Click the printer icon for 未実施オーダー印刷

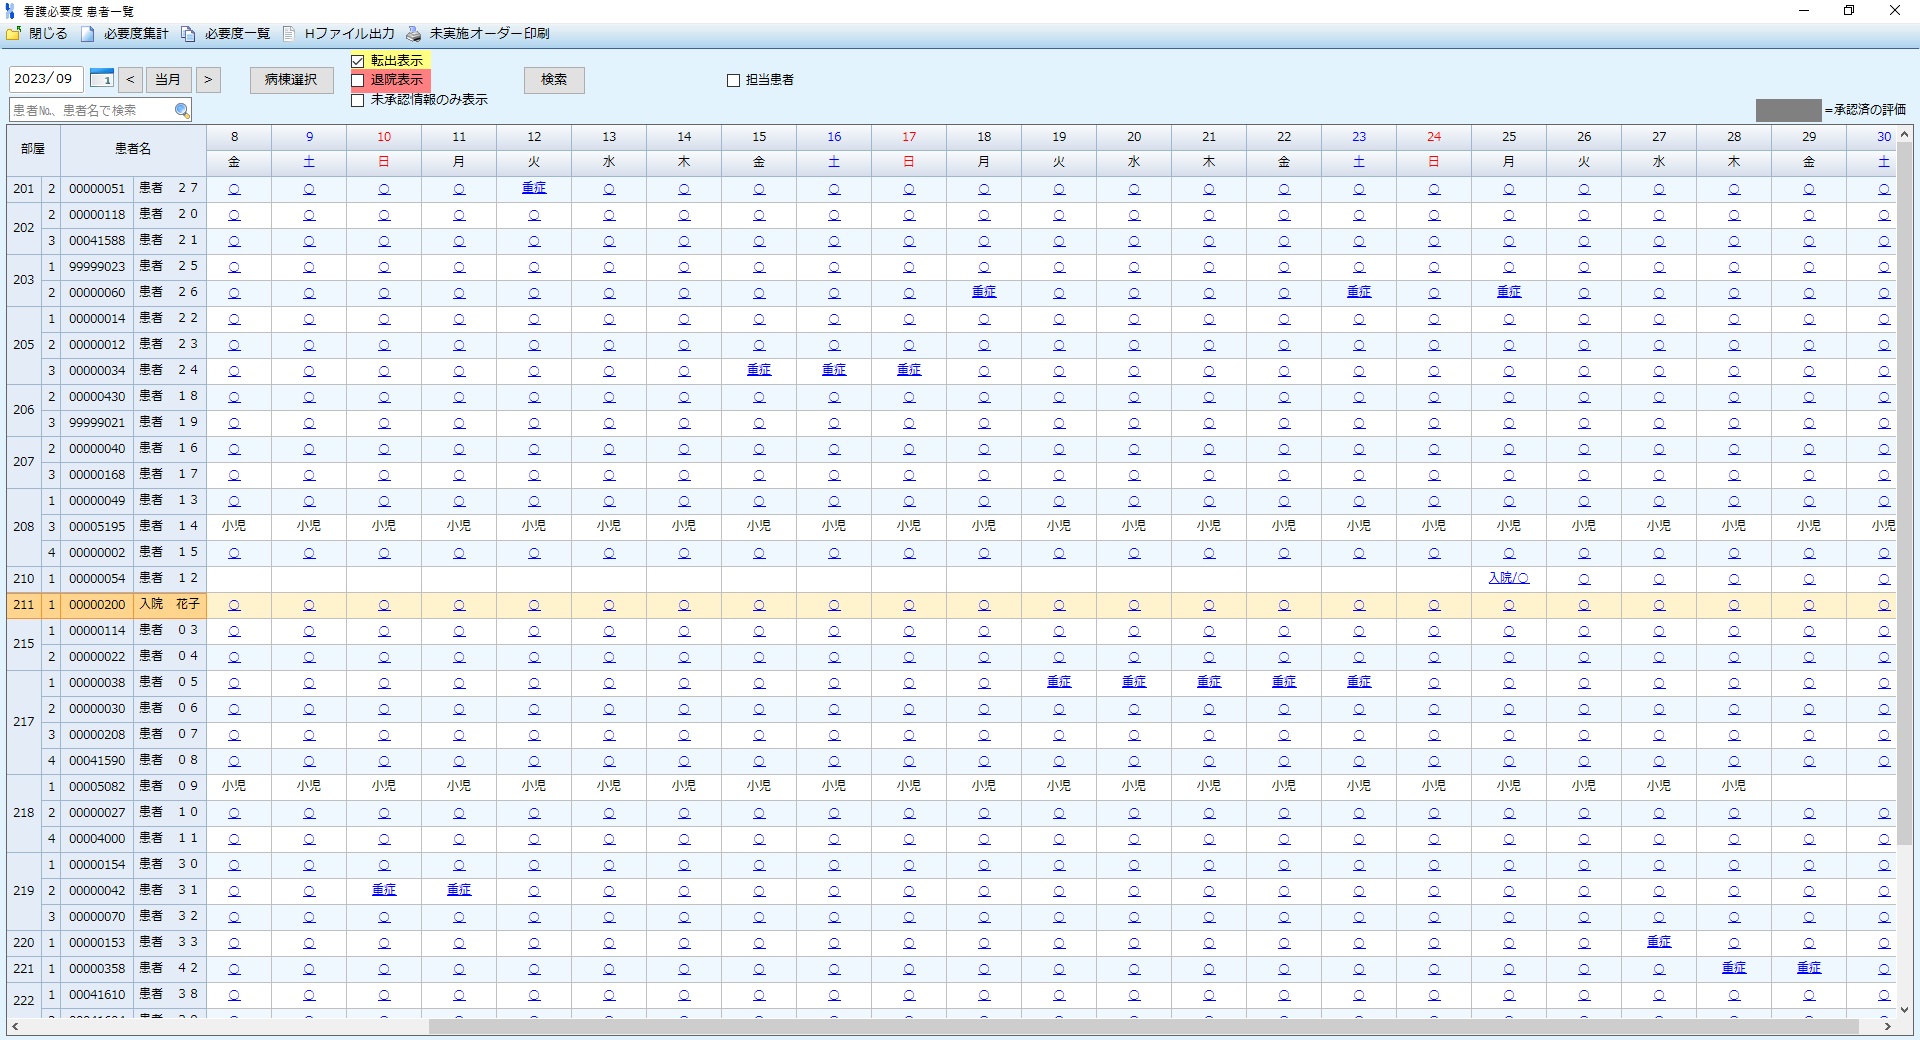point(413,34)
